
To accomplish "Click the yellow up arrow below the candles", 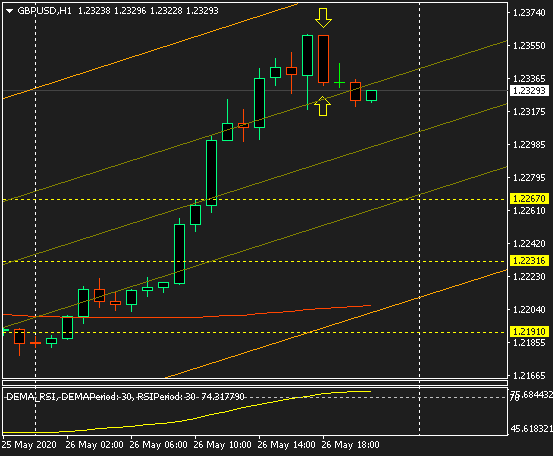I will tap(323, 106).
